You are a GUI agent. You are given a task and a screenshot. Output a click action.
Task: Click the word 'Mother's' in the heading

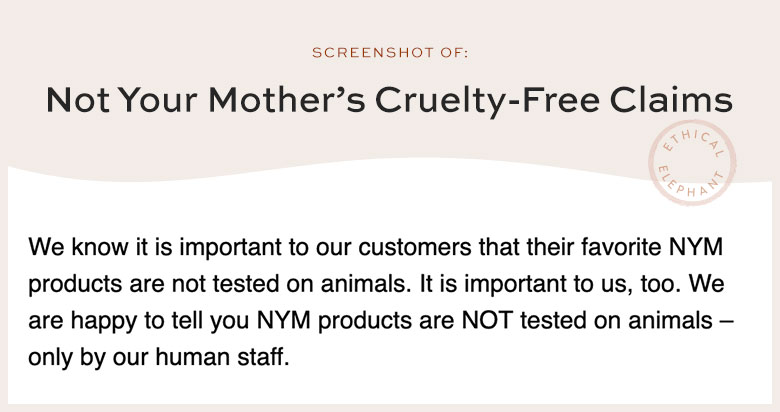pyautogui.click(x=287, y=100)
